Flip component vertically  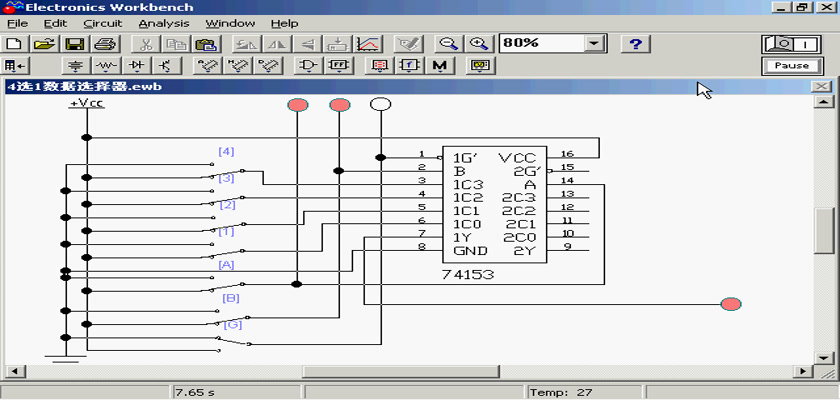308,44
